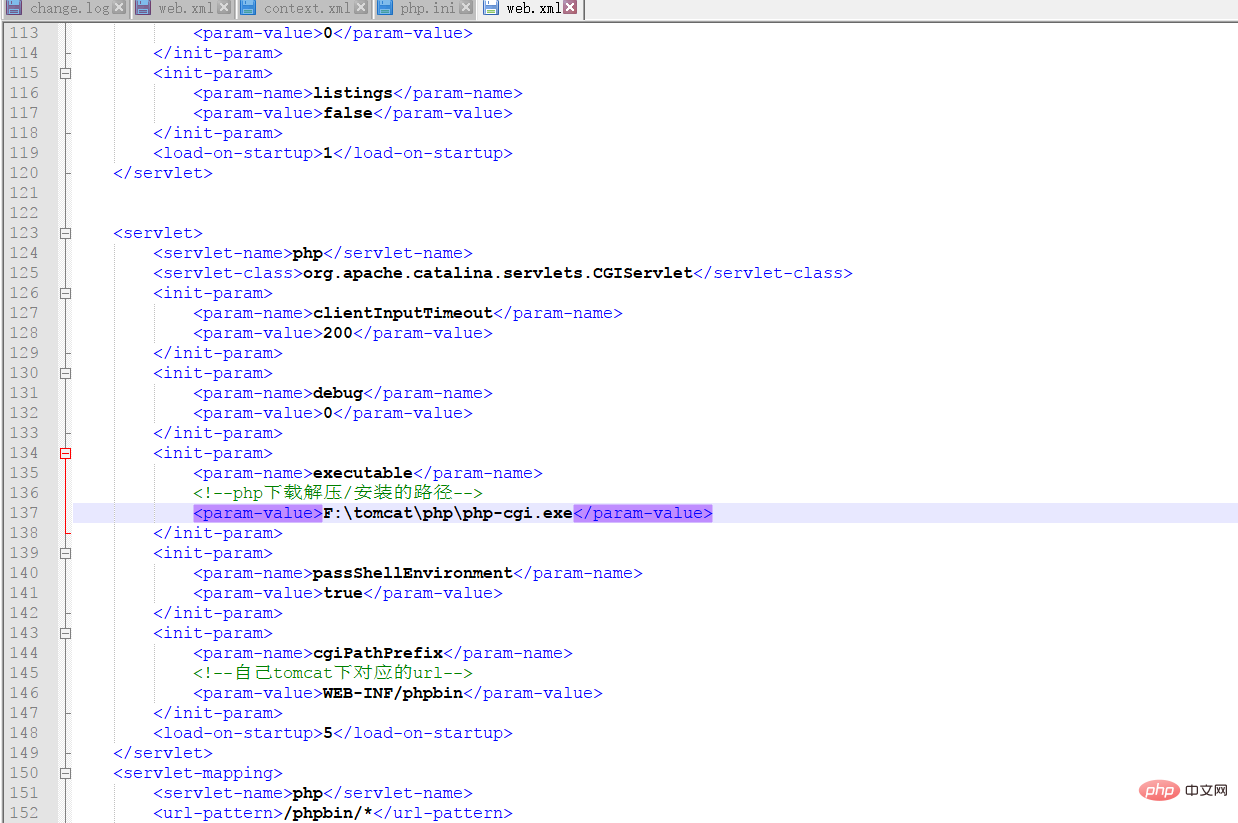
Task: Click the load-on-startup value 1 on line 119
Action: (x=328, y=153)
